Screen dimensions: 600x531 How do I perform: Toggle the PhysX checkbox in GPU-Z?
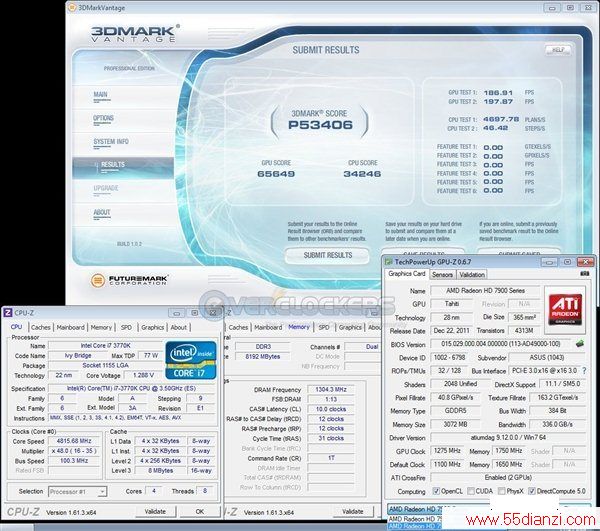click(502, 491)
